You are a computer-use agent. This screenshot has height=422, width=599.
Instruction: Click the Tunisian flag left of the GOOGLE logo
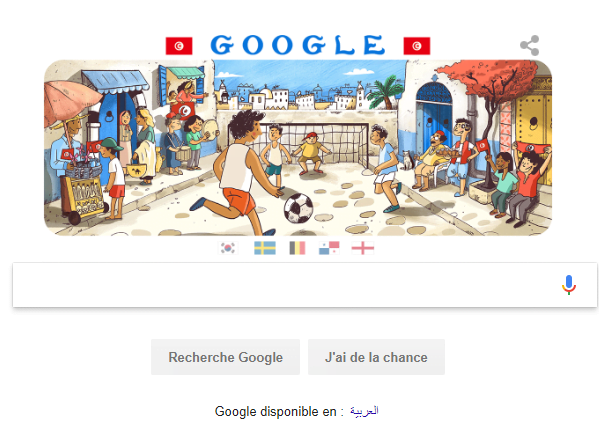pos(179,46)
